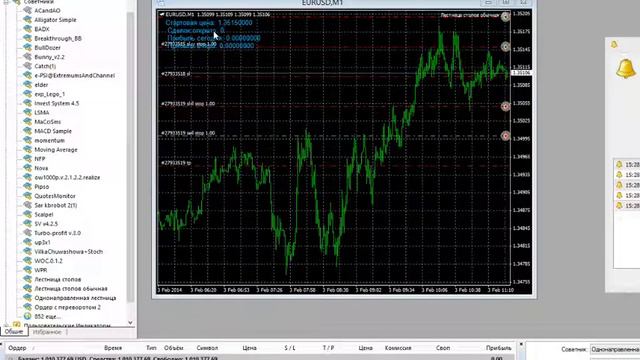Click the large yellow bell alert icon
640x360 pixels.
coord(626,69)
